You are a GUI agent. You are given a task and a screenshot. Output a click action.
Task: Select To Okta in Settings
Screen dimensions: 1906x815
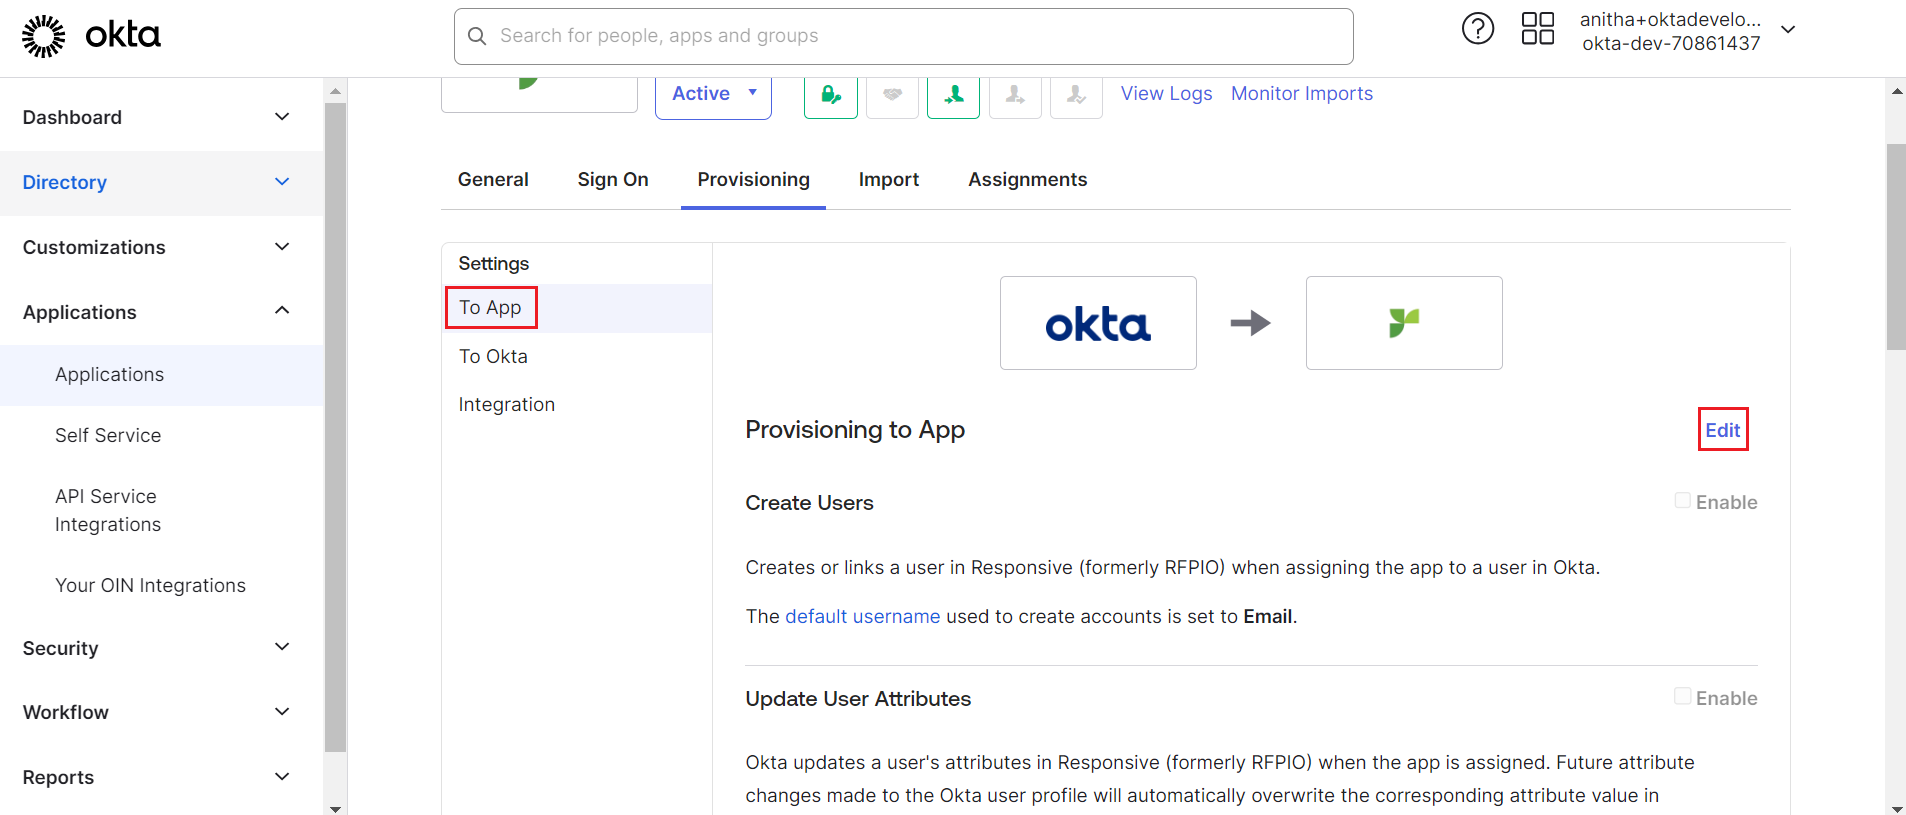click(x=493, y=356)
